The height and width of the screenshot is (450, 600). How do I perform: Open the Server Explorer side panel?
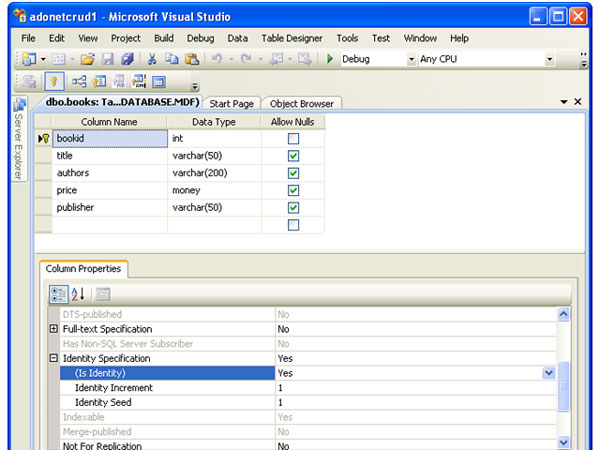click(19, 139)
